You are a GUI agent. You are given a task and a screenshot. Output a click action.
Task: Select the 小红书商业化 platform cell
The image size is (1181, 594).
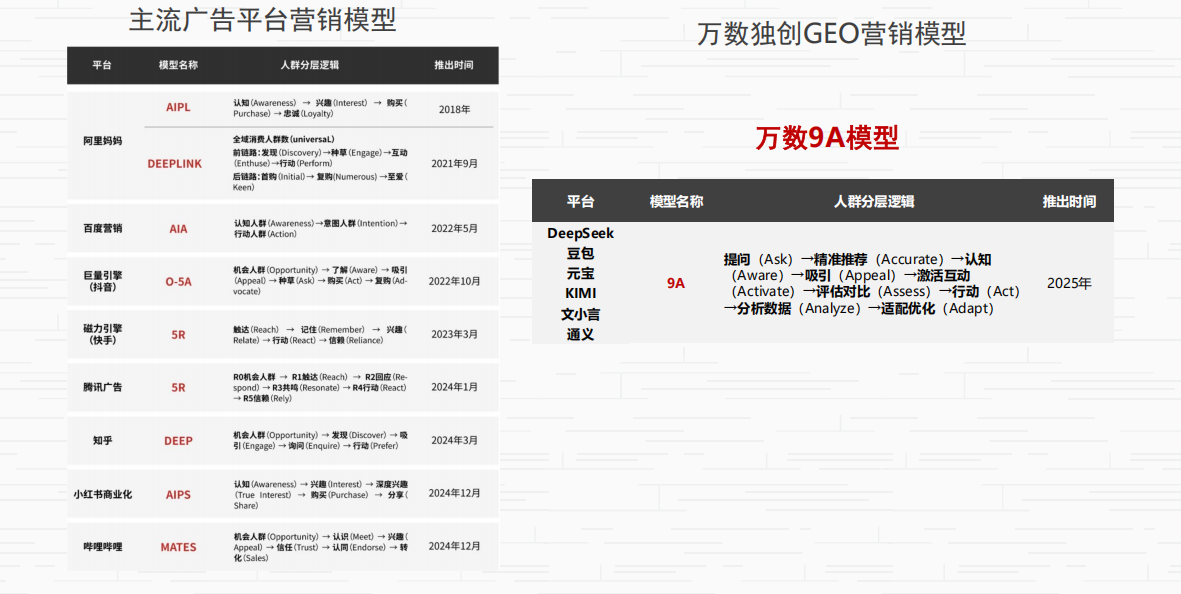click(102, 495)
